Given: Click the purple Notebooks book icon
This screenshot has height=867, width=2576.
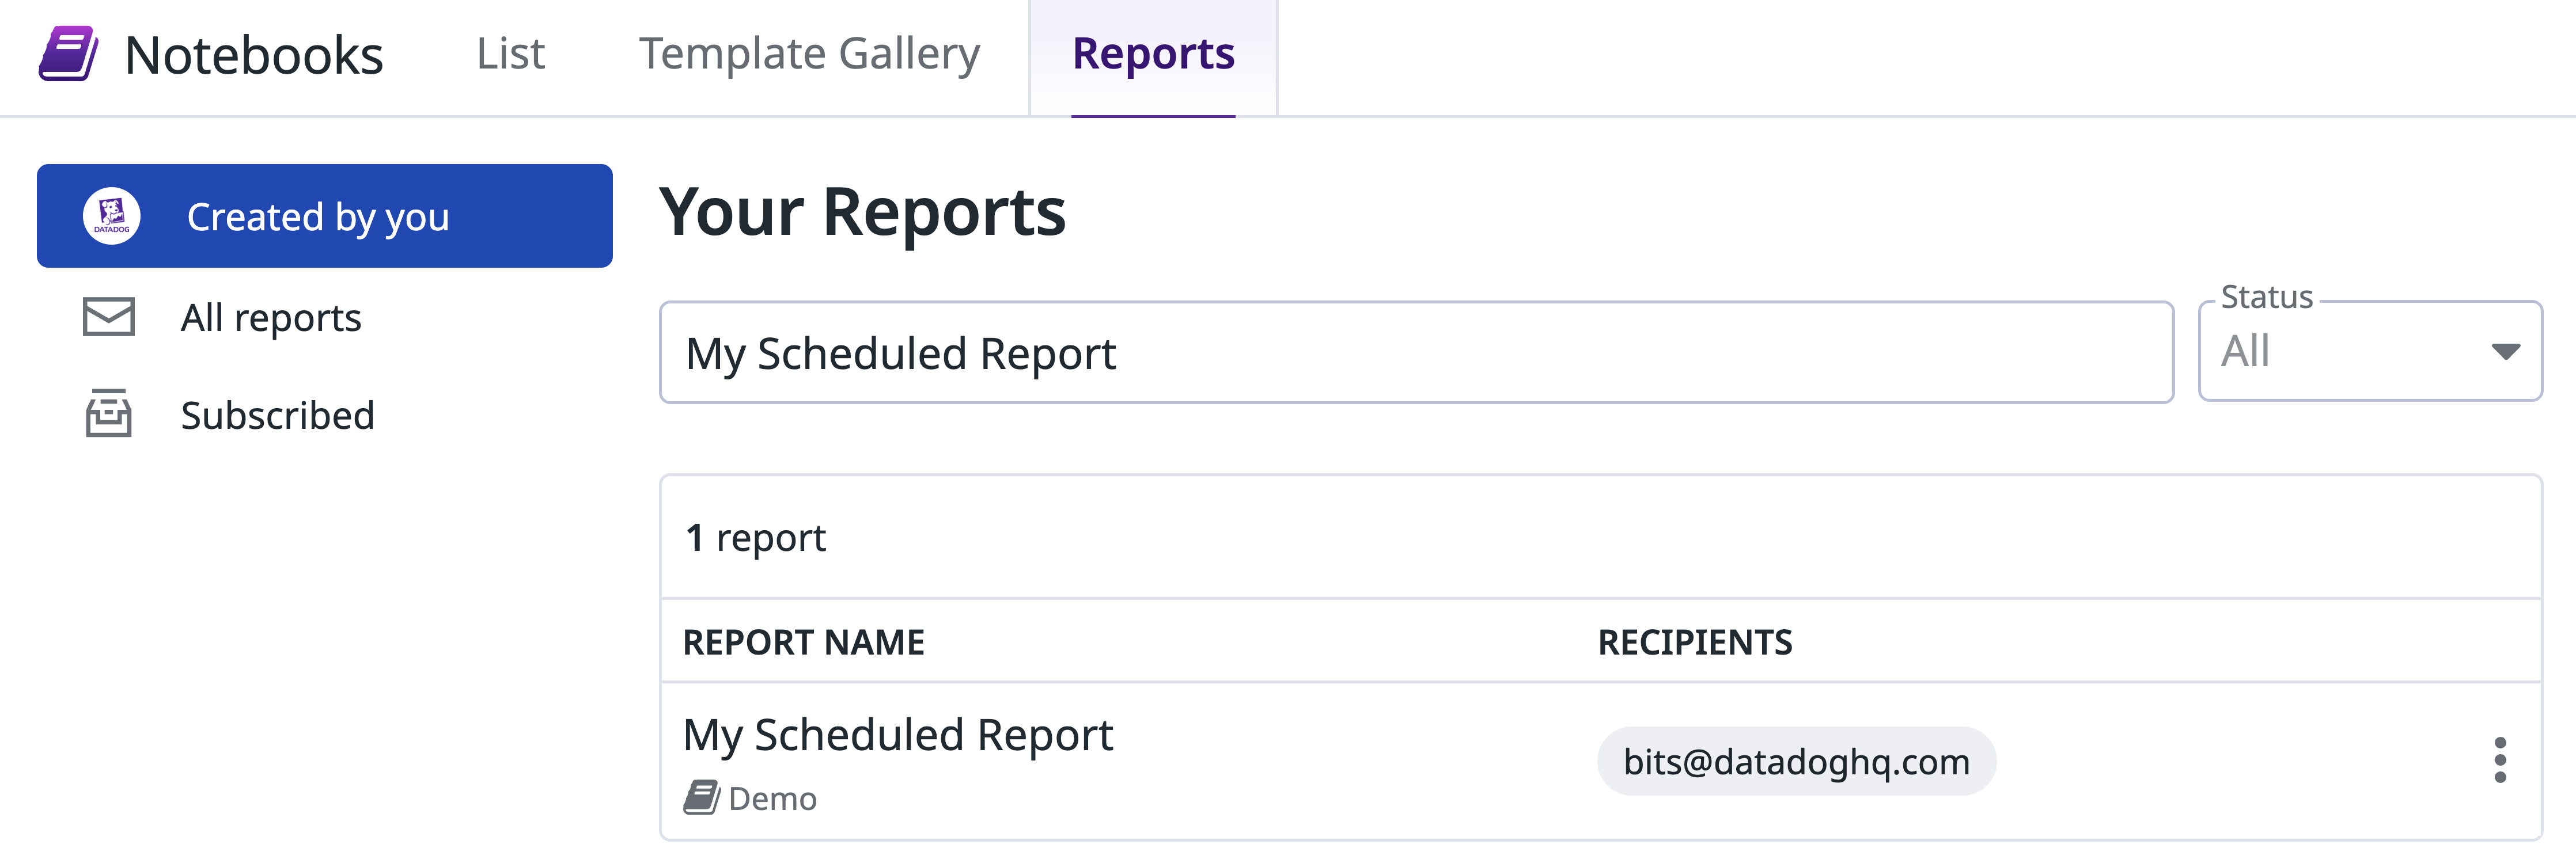Looking at the screenshot, I should coord(68,54).
